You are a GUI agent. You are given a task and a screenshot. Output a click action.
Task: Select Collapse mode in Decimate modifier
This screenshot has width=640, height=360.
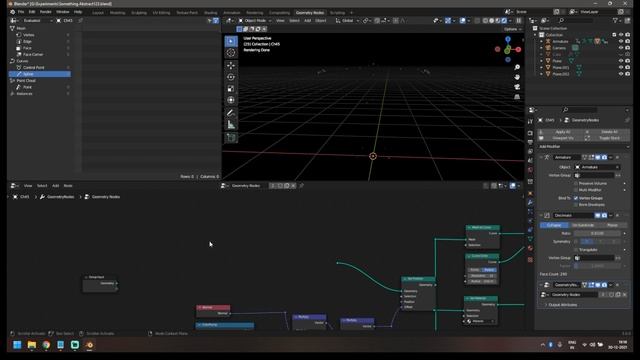554,225
